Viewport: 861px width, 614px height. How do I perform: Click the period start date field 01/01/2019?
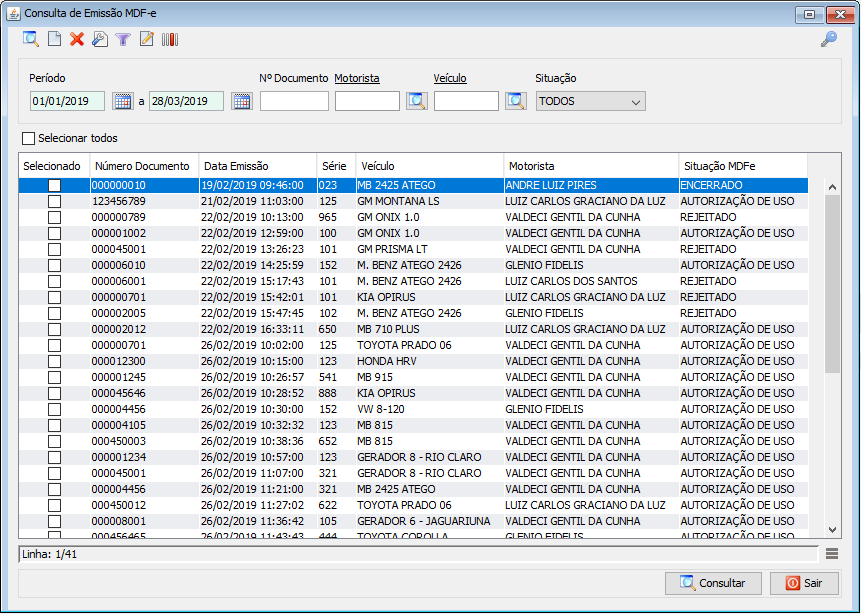click(68, 101)
